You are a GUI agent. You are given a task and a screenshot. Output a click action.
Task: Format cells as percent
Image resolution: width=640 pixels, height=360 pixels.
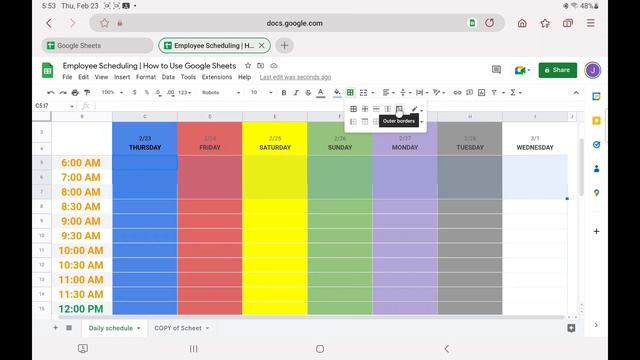(147, 93)
